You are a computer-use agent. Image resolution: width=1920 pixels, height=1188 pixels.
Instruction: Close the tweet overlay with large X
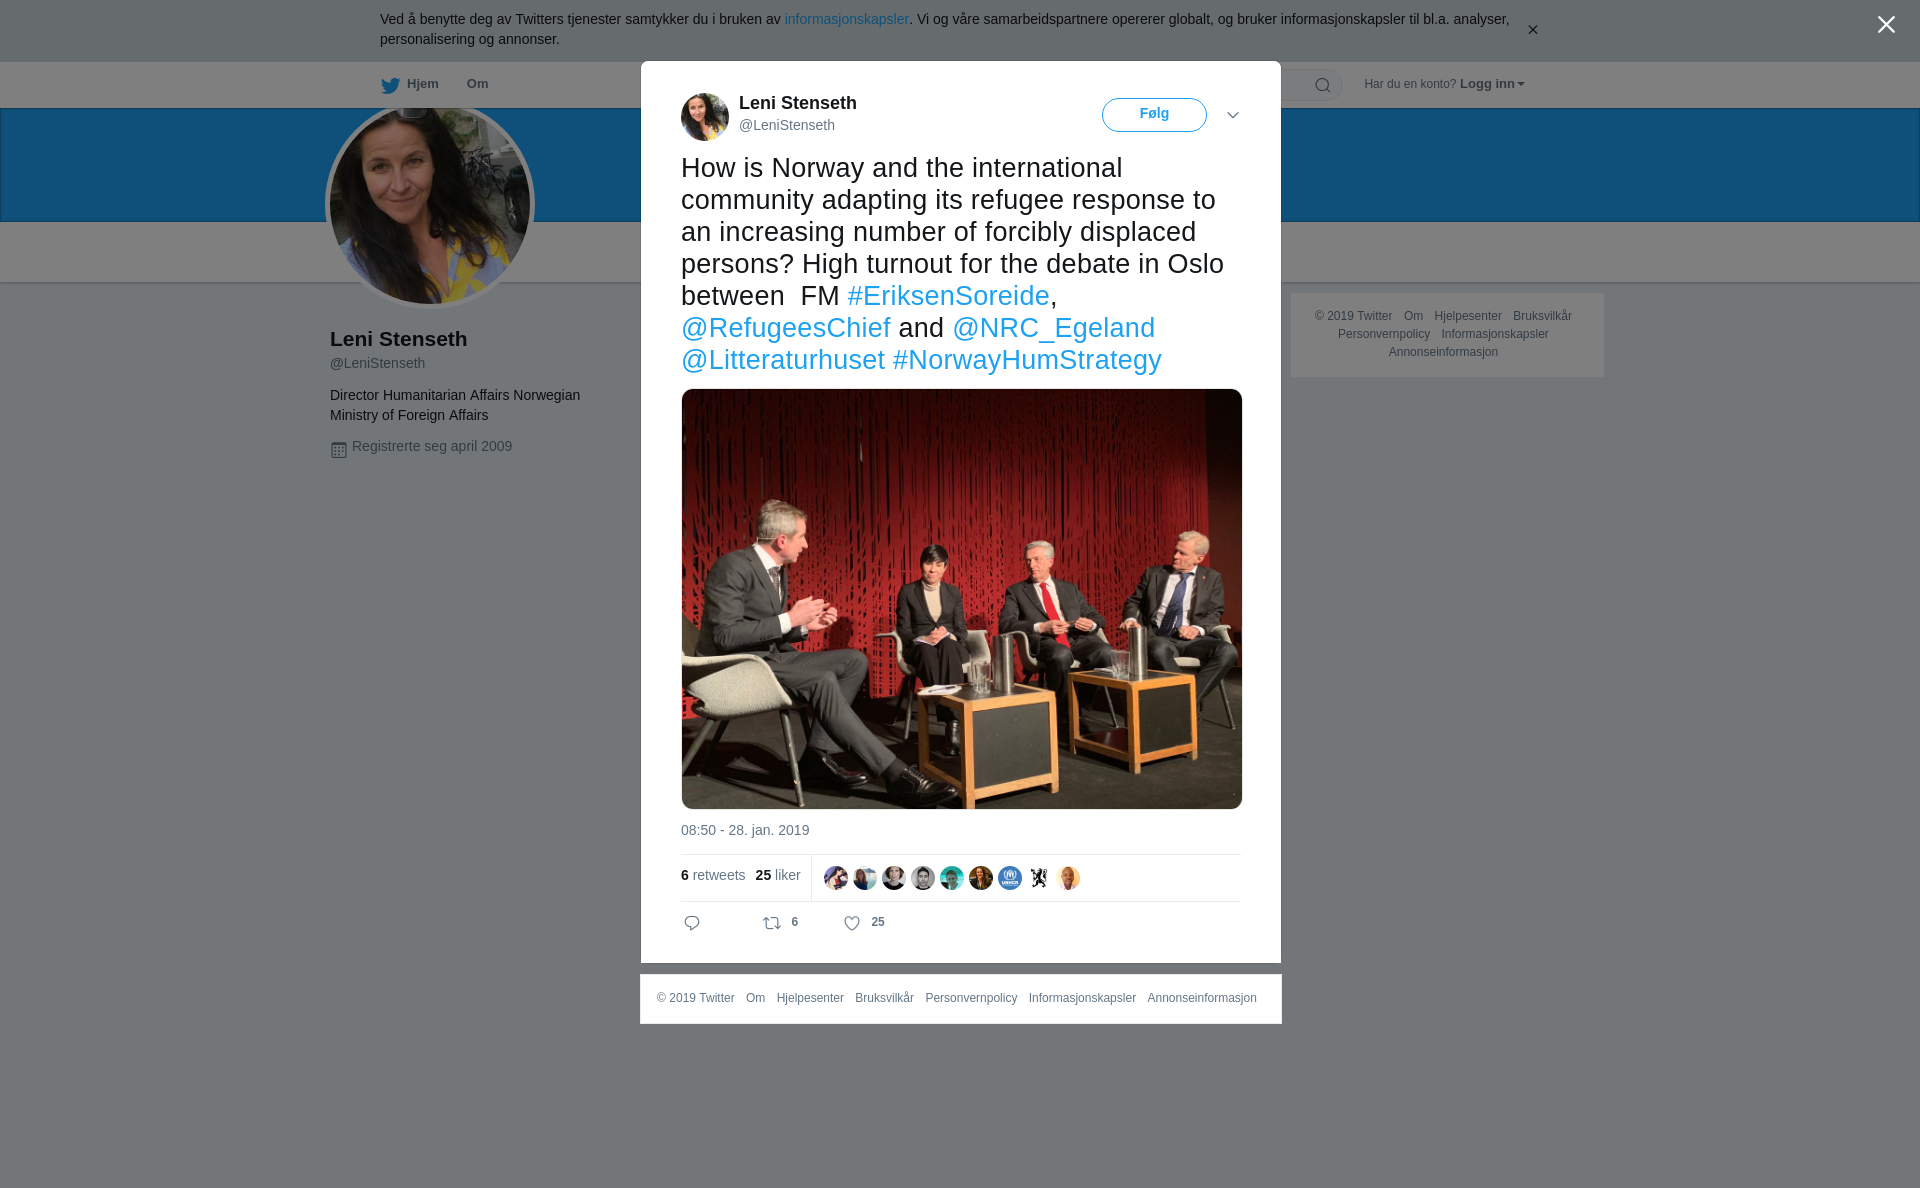coord(1886,25)
